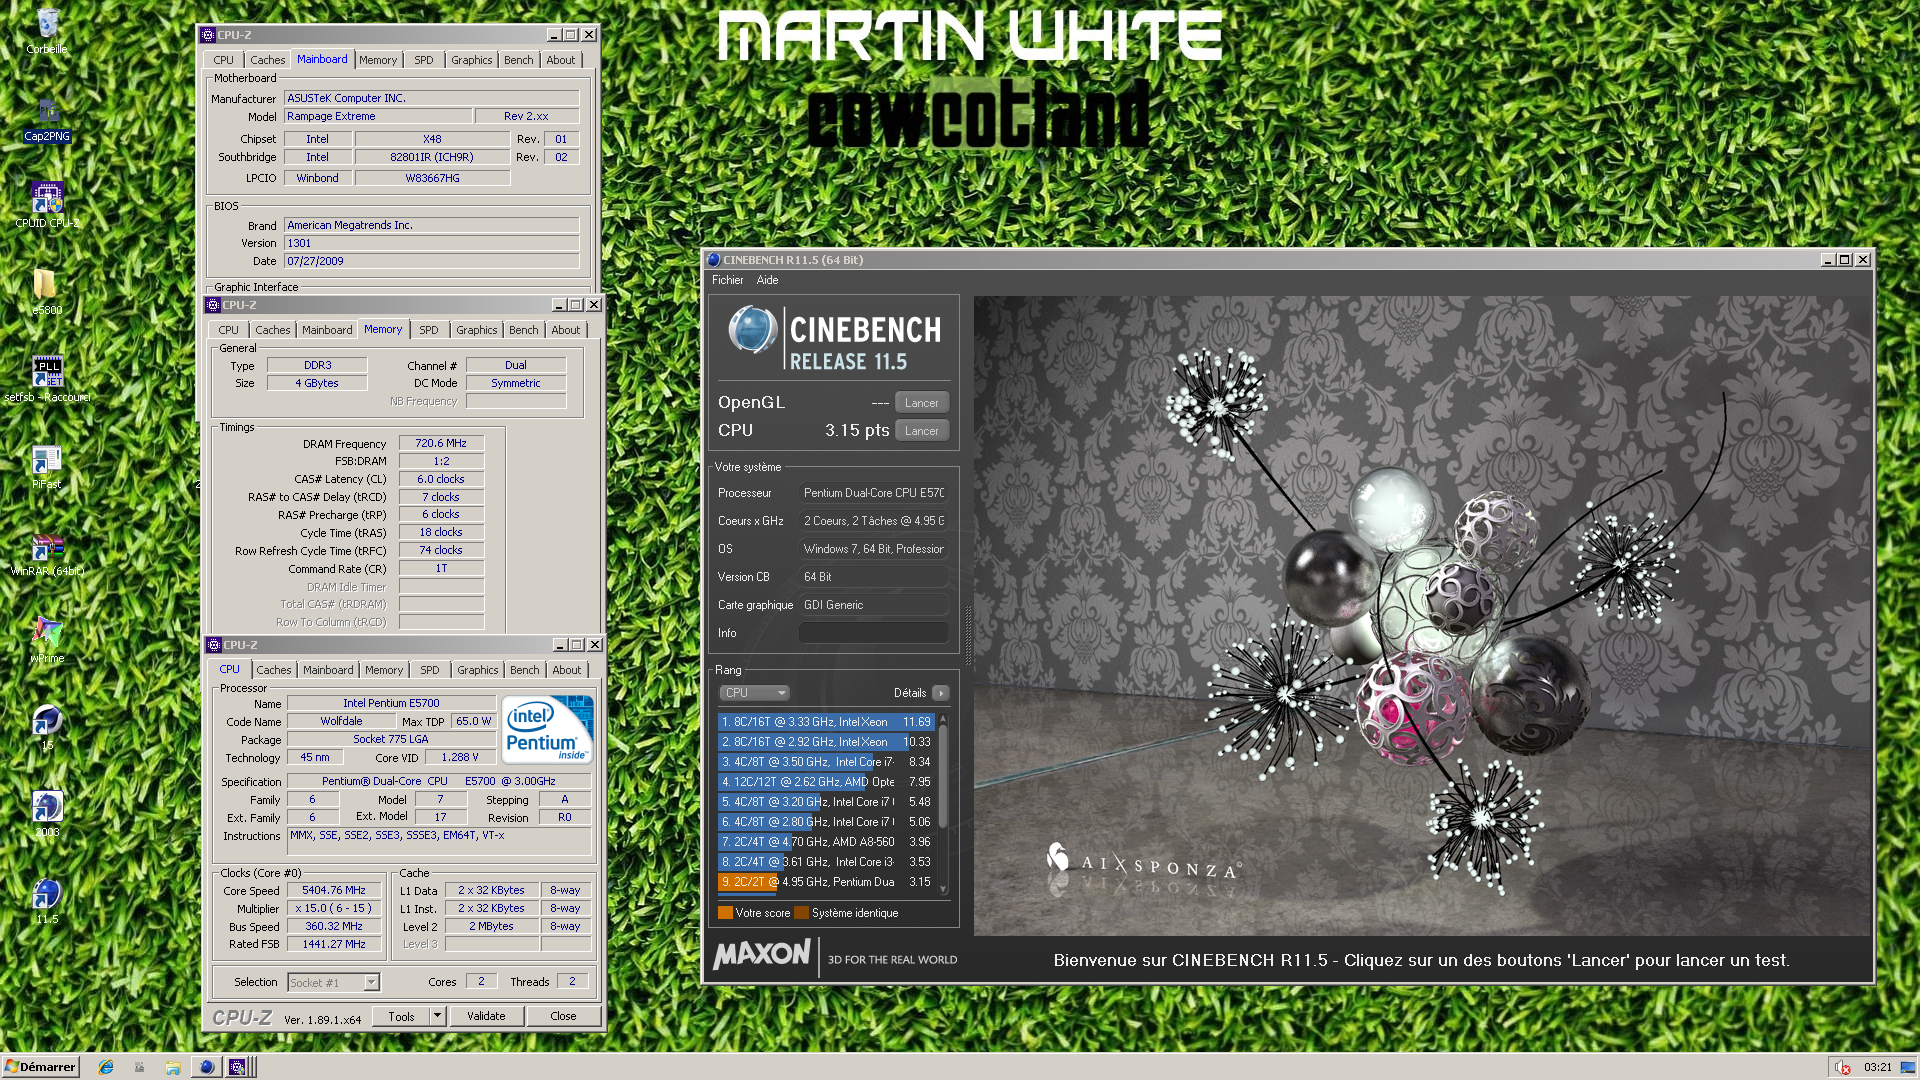Image resolution: width=1920 pixels, height=1080 pixels.
Task: Switch to Cinebench taskbar button
Action: click(x=206, y=1067)
